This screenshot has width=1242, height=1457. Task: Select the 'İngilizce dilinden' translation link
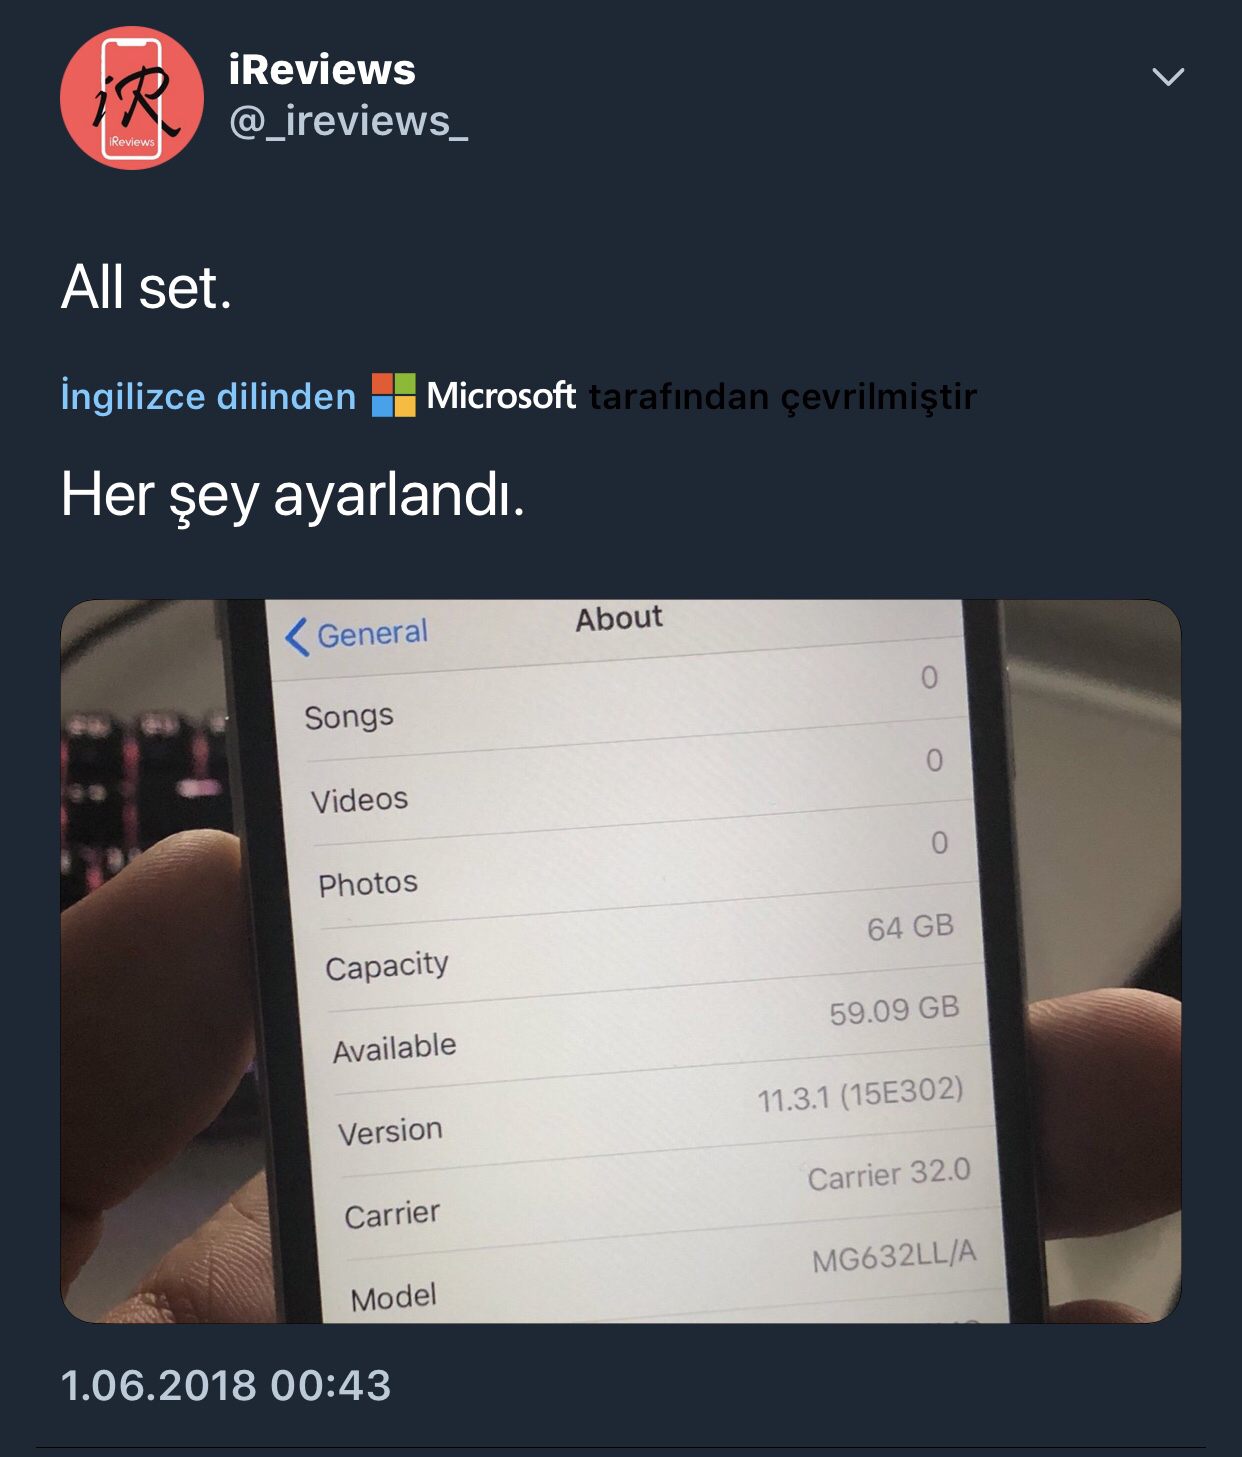point(208,397)
